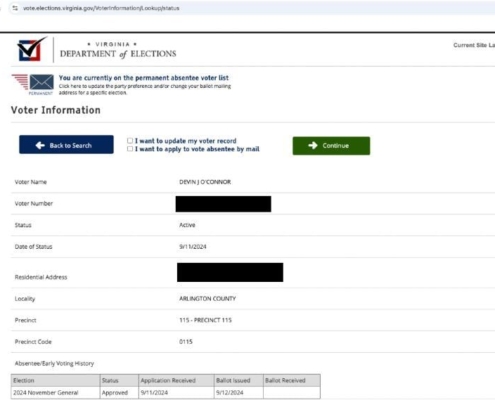Click the browser address bar URL
Image resolution: width=495 pixels, height=400 pixels.
point(101,8)
